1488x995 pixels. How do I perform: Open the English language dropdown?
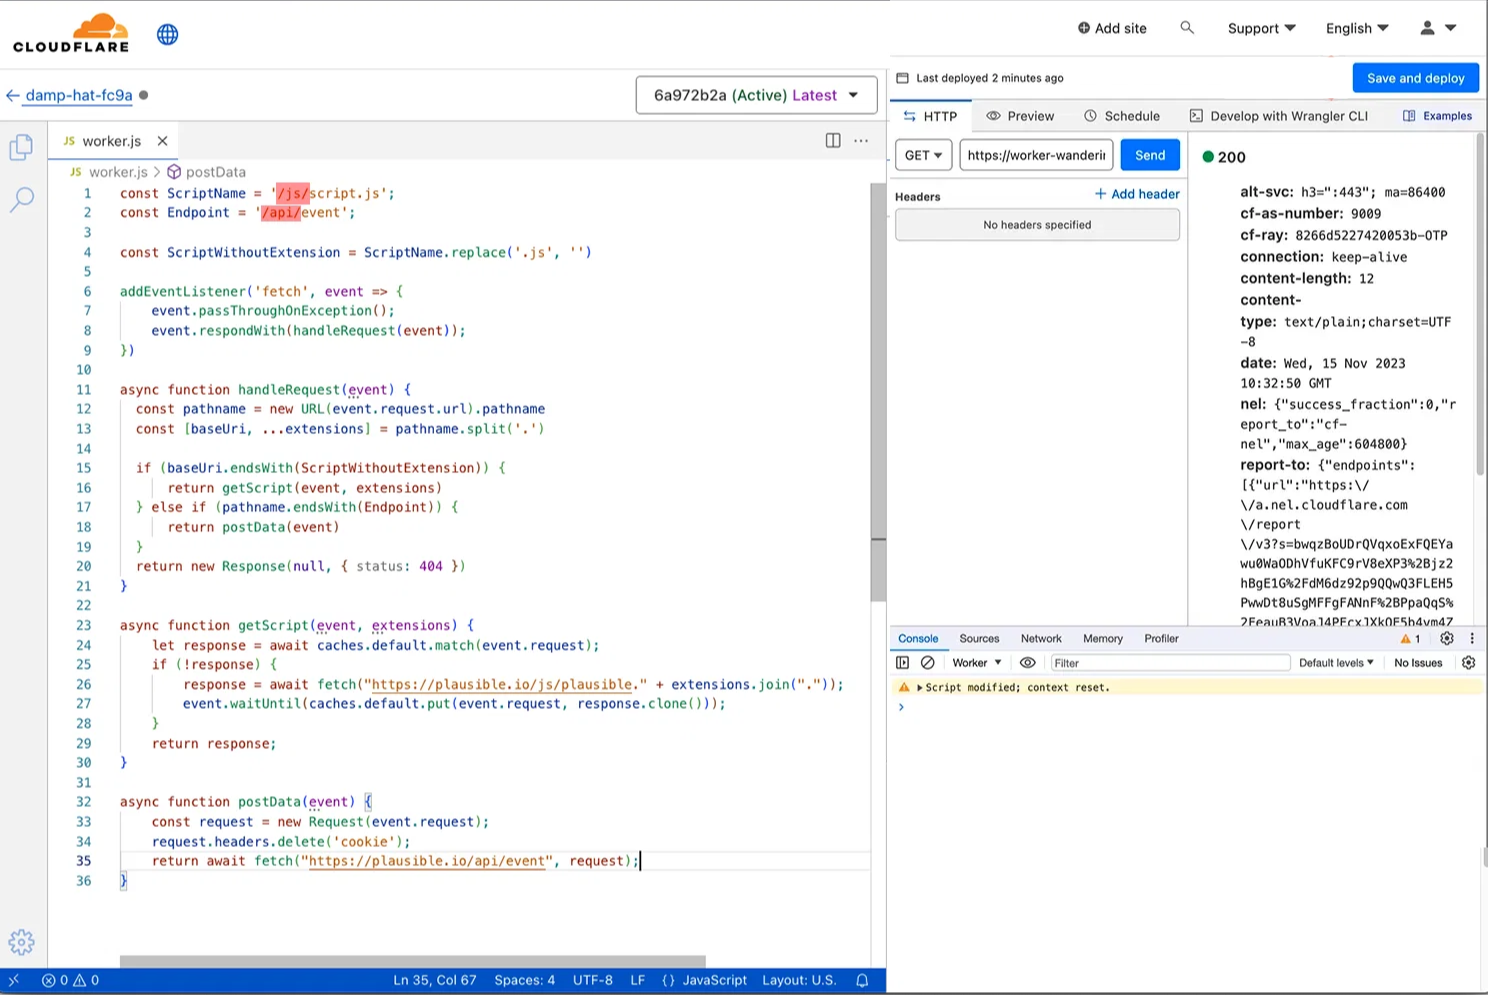pos(1357,28)
